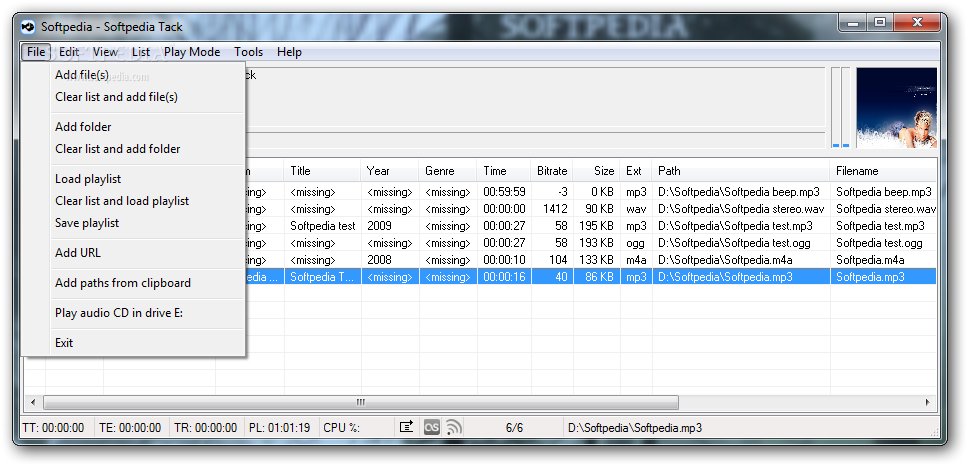Choose Add folder menu entry
Viewport: 968px width, 466px height.
(134, 127)
